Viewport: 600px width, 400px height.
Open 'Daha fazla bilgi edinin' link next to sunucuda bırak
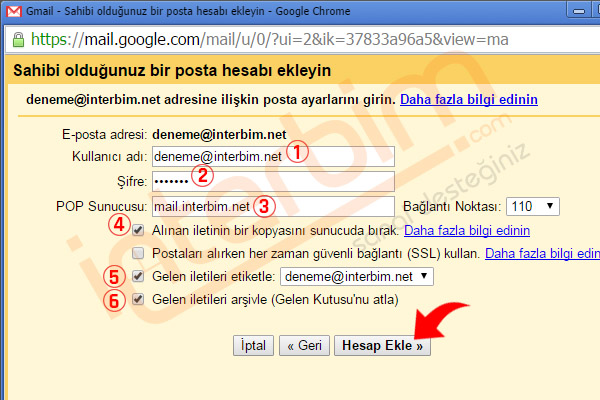pyautogui.click(x=467, y=230)
